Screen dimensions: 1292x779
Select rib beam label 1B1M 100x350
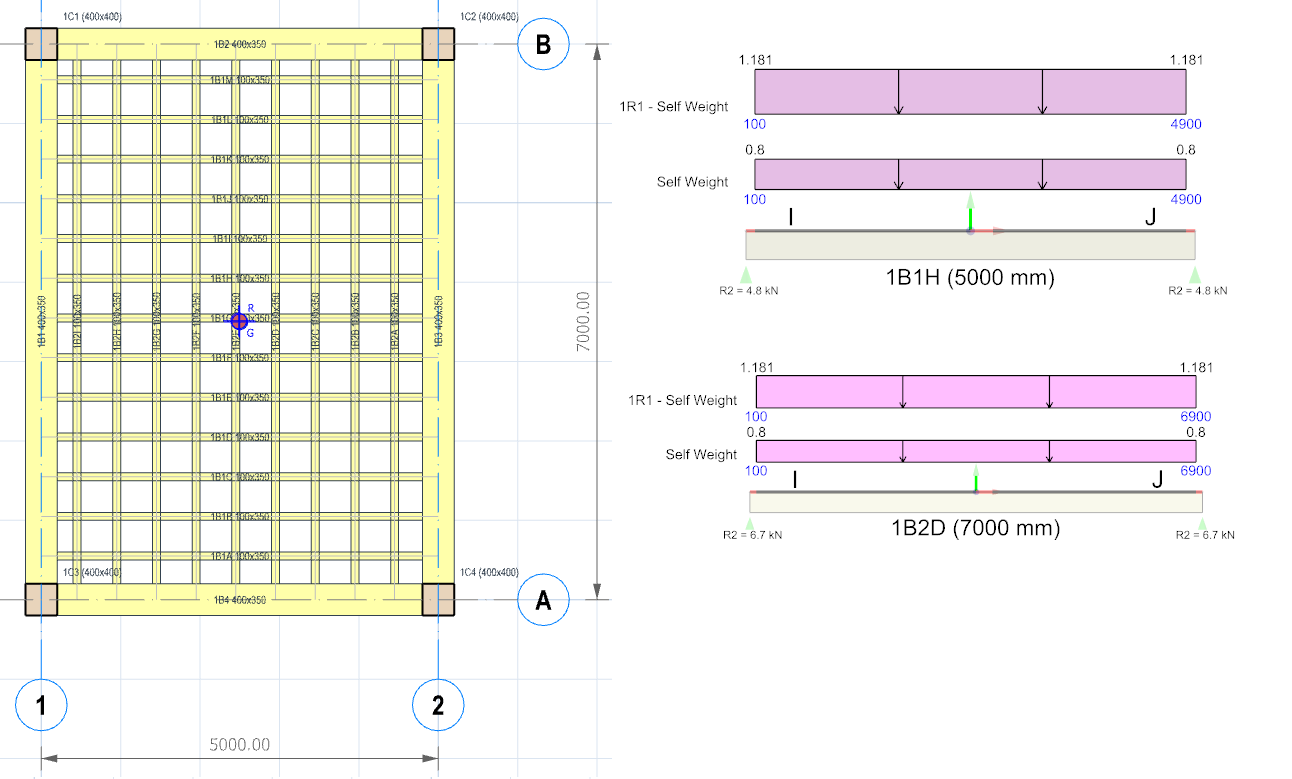click(x=240, y=80)
